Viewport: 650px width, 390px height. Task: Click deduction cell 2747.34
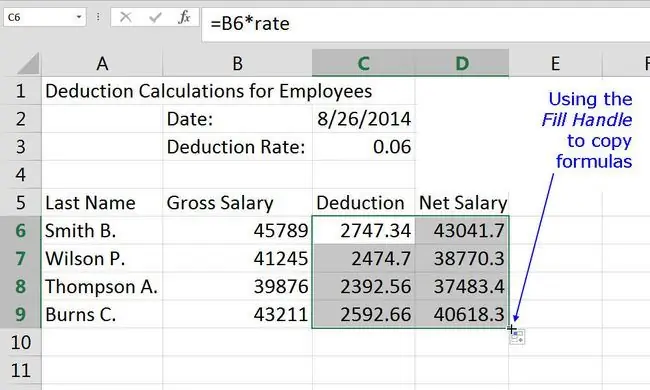(x=364, y=230)
